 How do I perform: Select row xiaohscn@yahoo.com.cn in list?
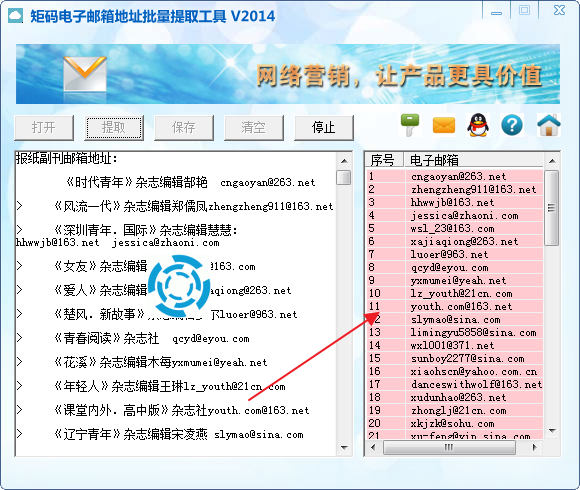455,371
